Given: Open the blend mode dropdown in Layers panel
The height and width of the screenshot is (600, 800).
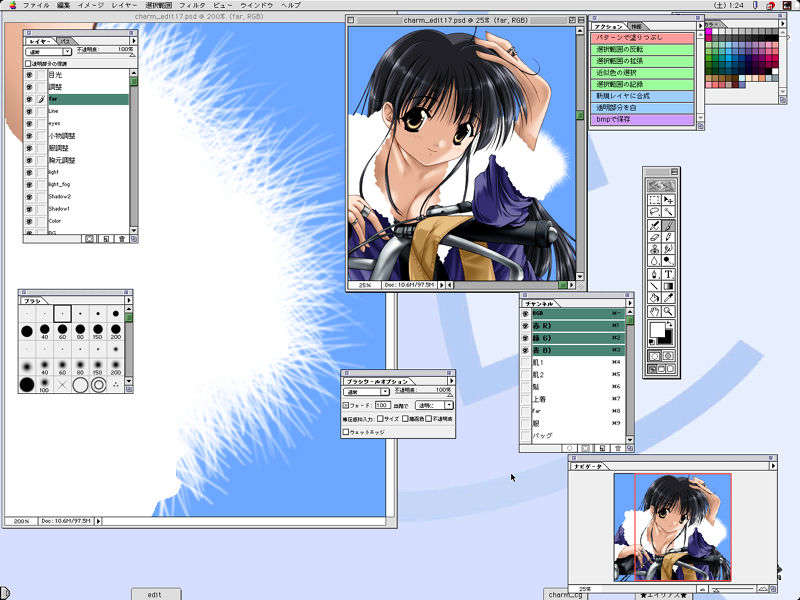Looking at the screenshot, I should tap(48, 52).
